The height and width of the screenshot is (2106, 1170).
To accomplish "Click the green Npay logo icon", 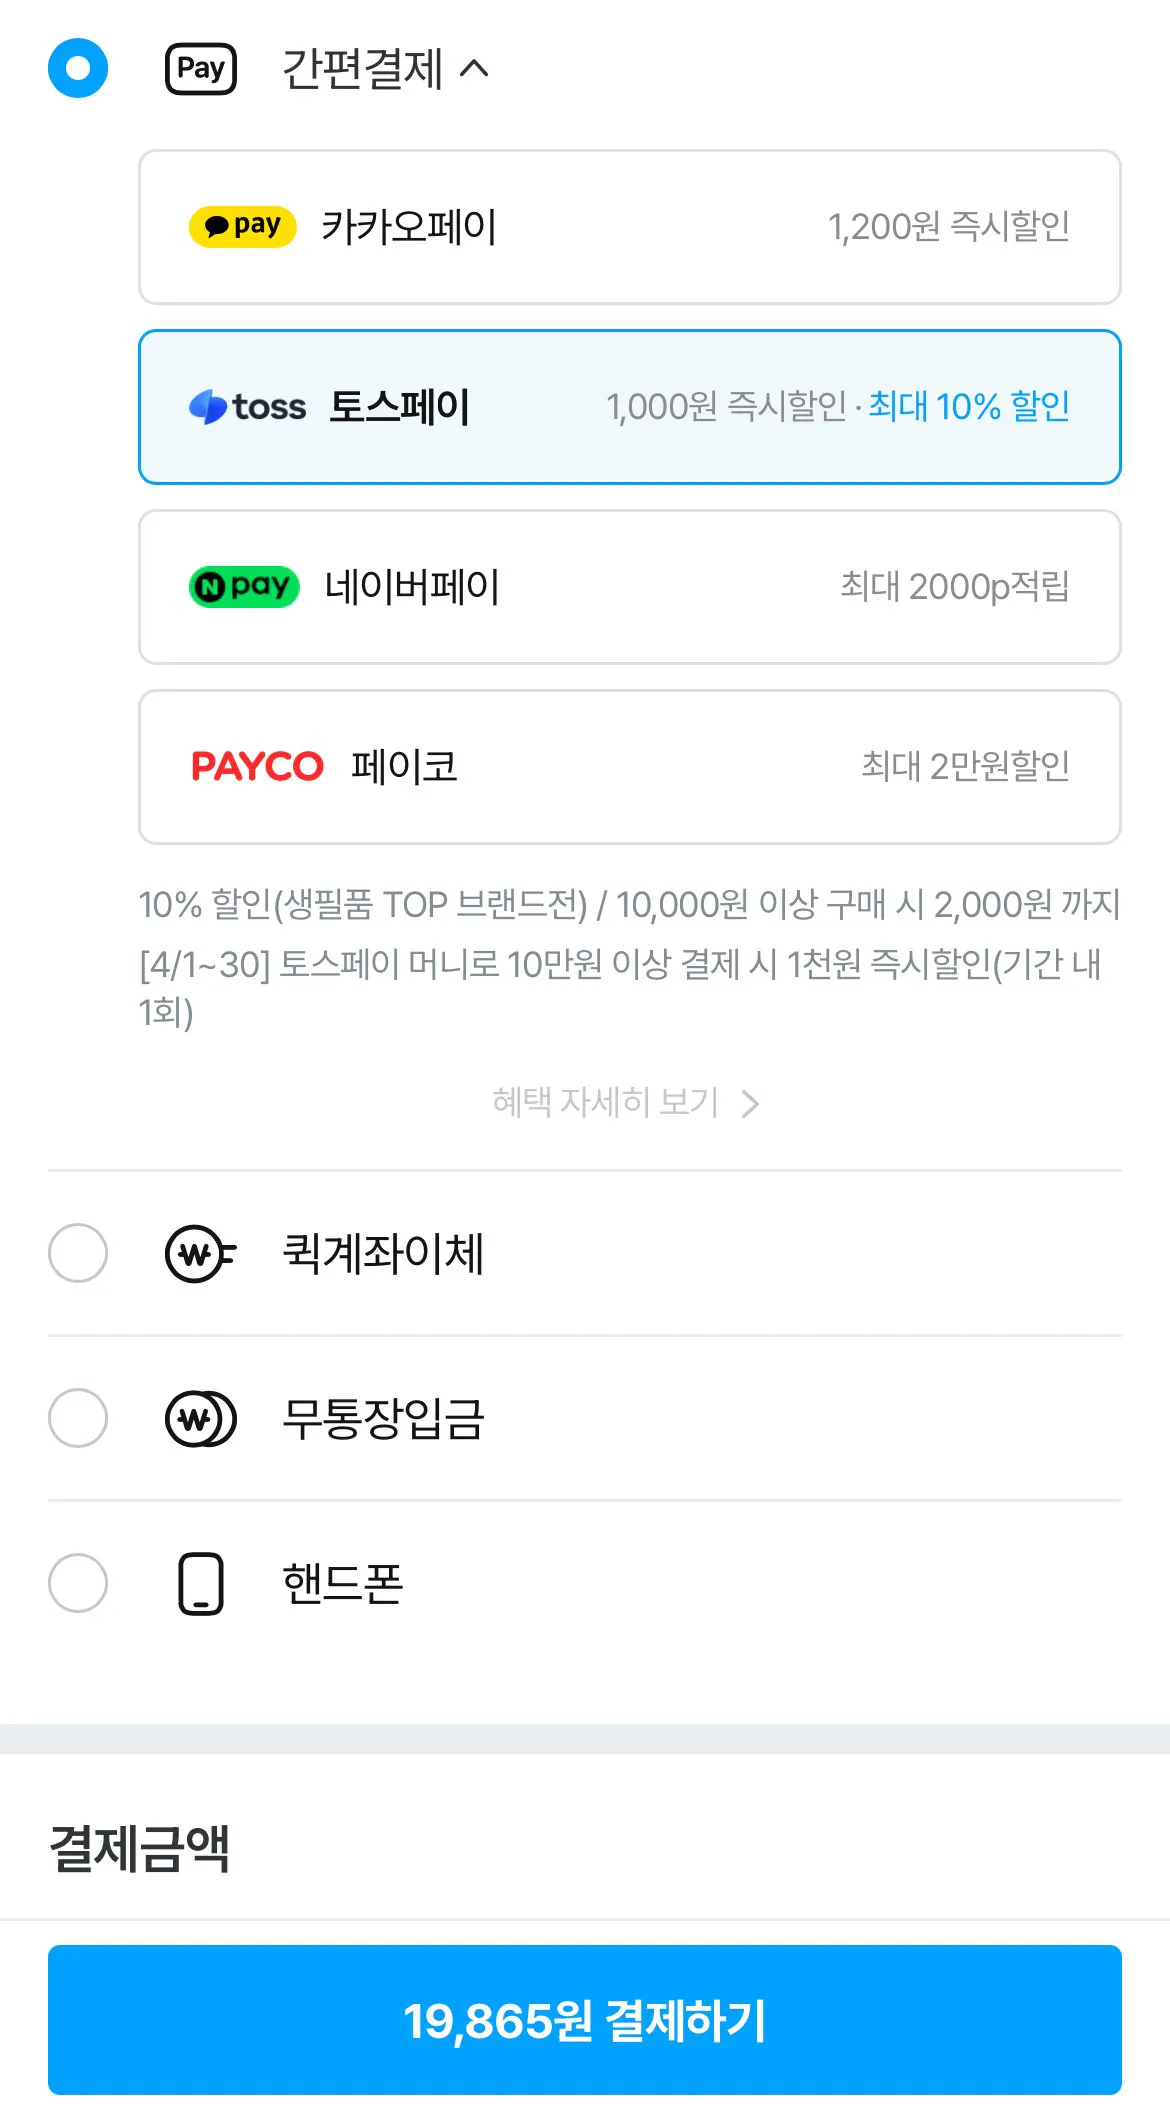I will pos(243,587).
